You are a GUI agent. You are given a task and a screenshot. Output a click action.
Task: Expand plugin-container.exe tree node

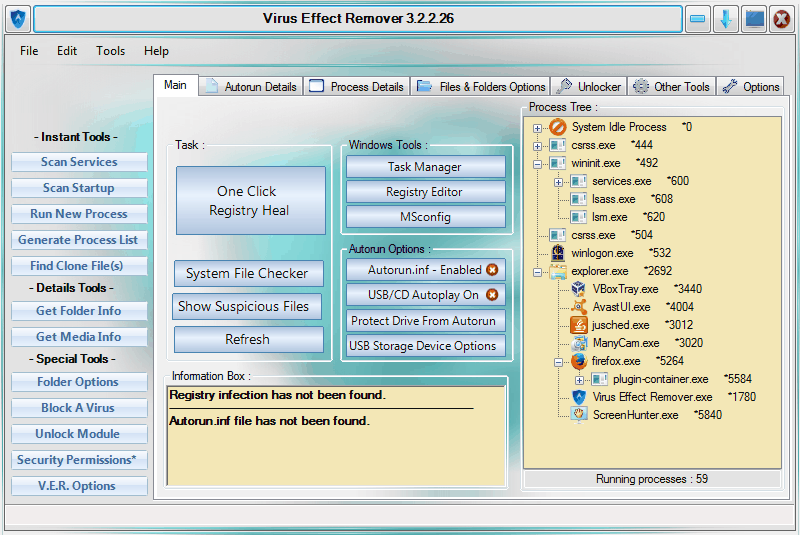pyautogui.click(x=579, y=380)
